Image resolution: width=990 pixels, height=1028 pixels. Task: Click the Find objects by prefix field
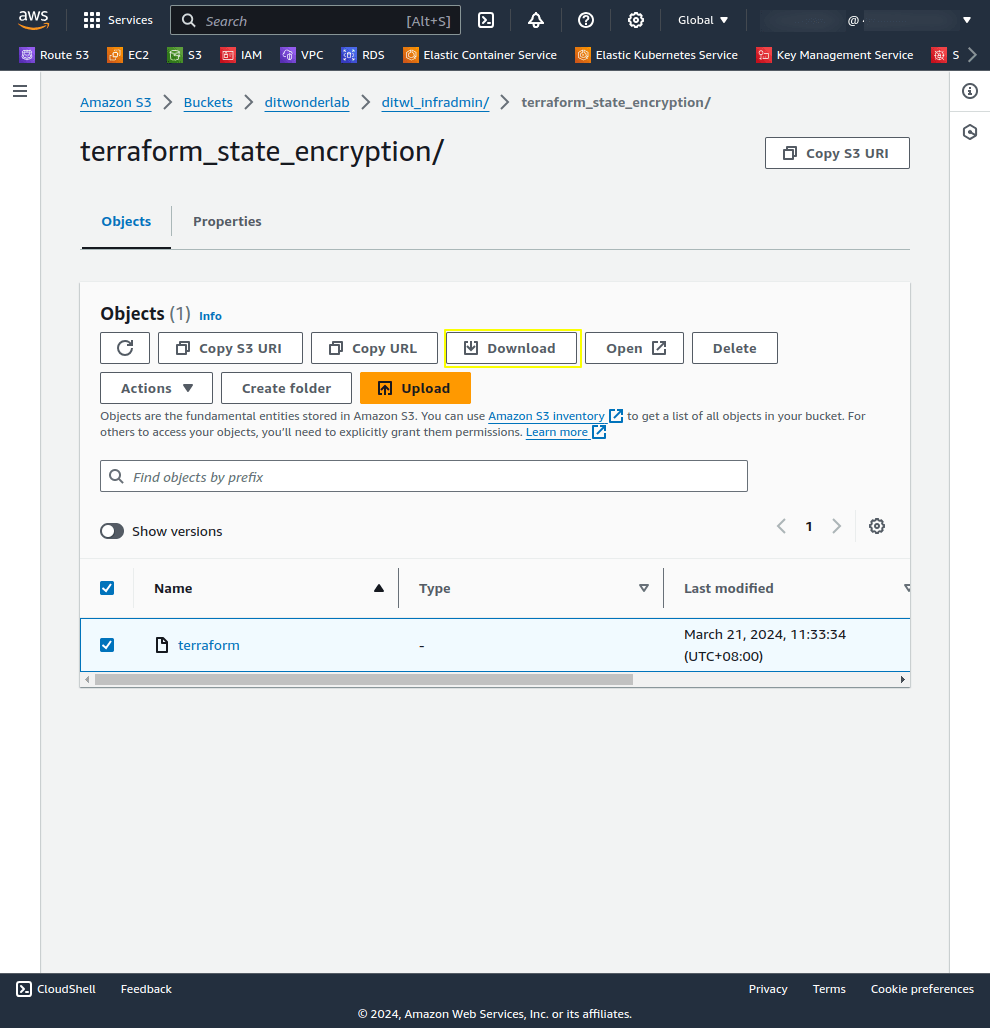(423, 476)
